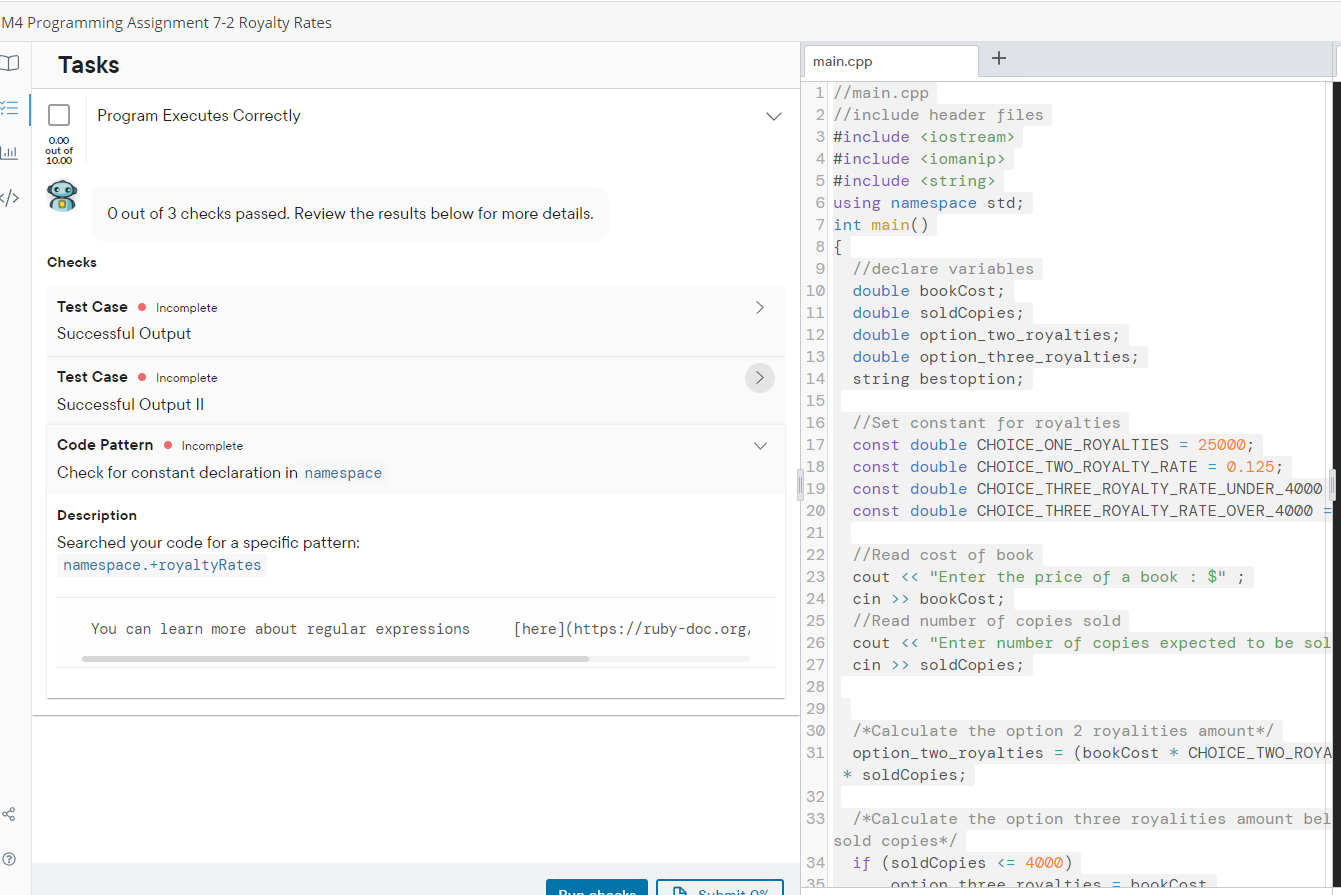This screenshot has width=1341, height=895.
Task: Click the share icon in sidebar
Action: click(9, 815)
